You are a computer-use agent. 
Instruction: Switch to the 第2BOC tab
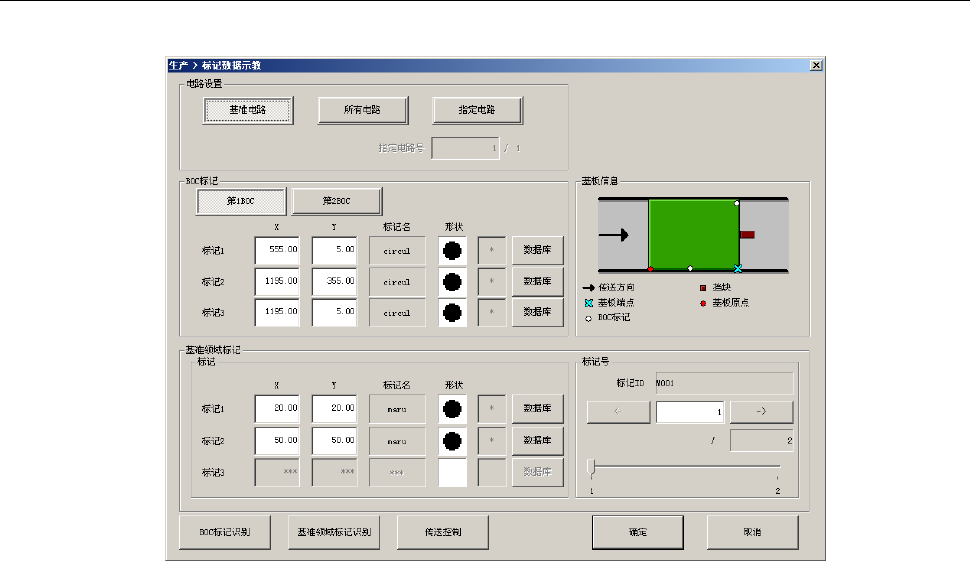point(336,201)
